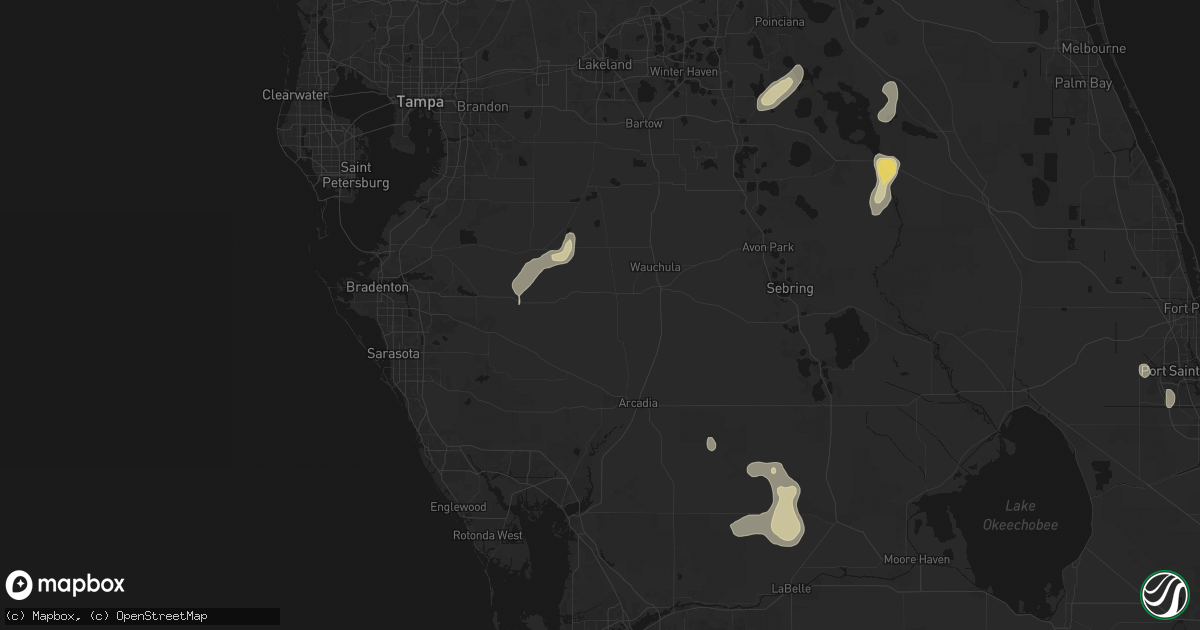Image resolution: width=1200 pixels, height=630 pixels.
Task: Click the Avon Park label
Action: (x=768, y=247)
